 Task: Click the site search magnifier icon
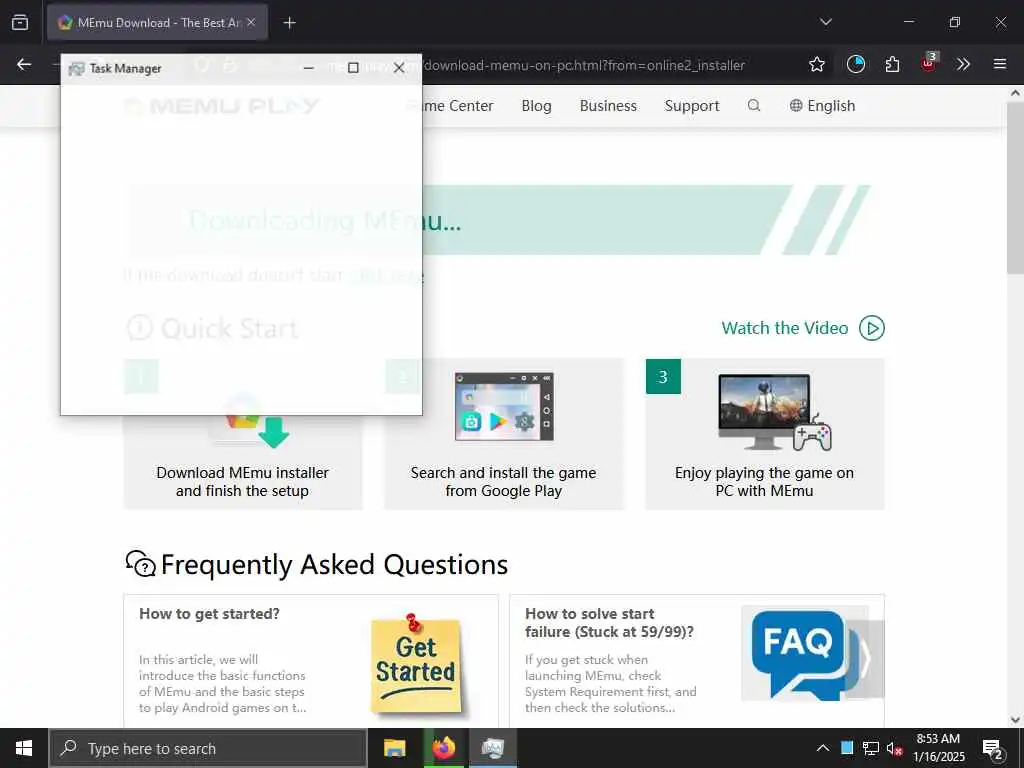click(754, 106)
